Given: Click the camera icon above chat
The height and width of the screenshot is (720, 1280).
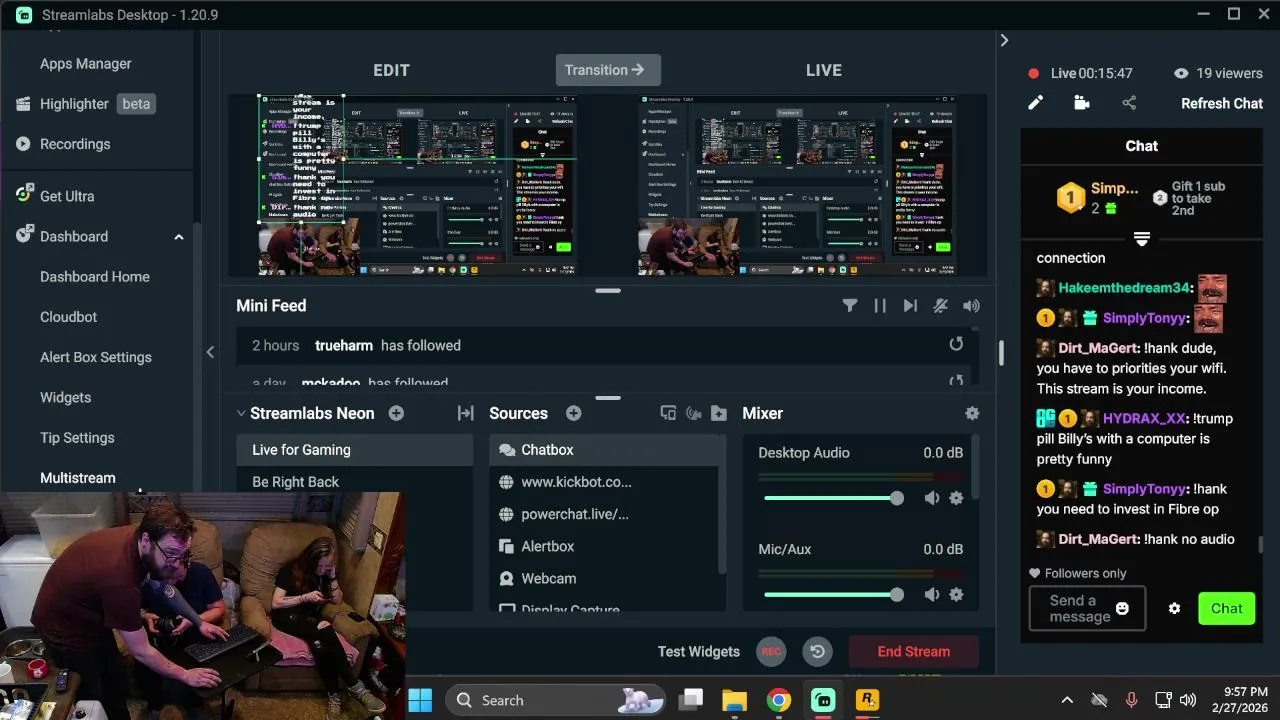Looking at the screenshot, I should 1082,103.
